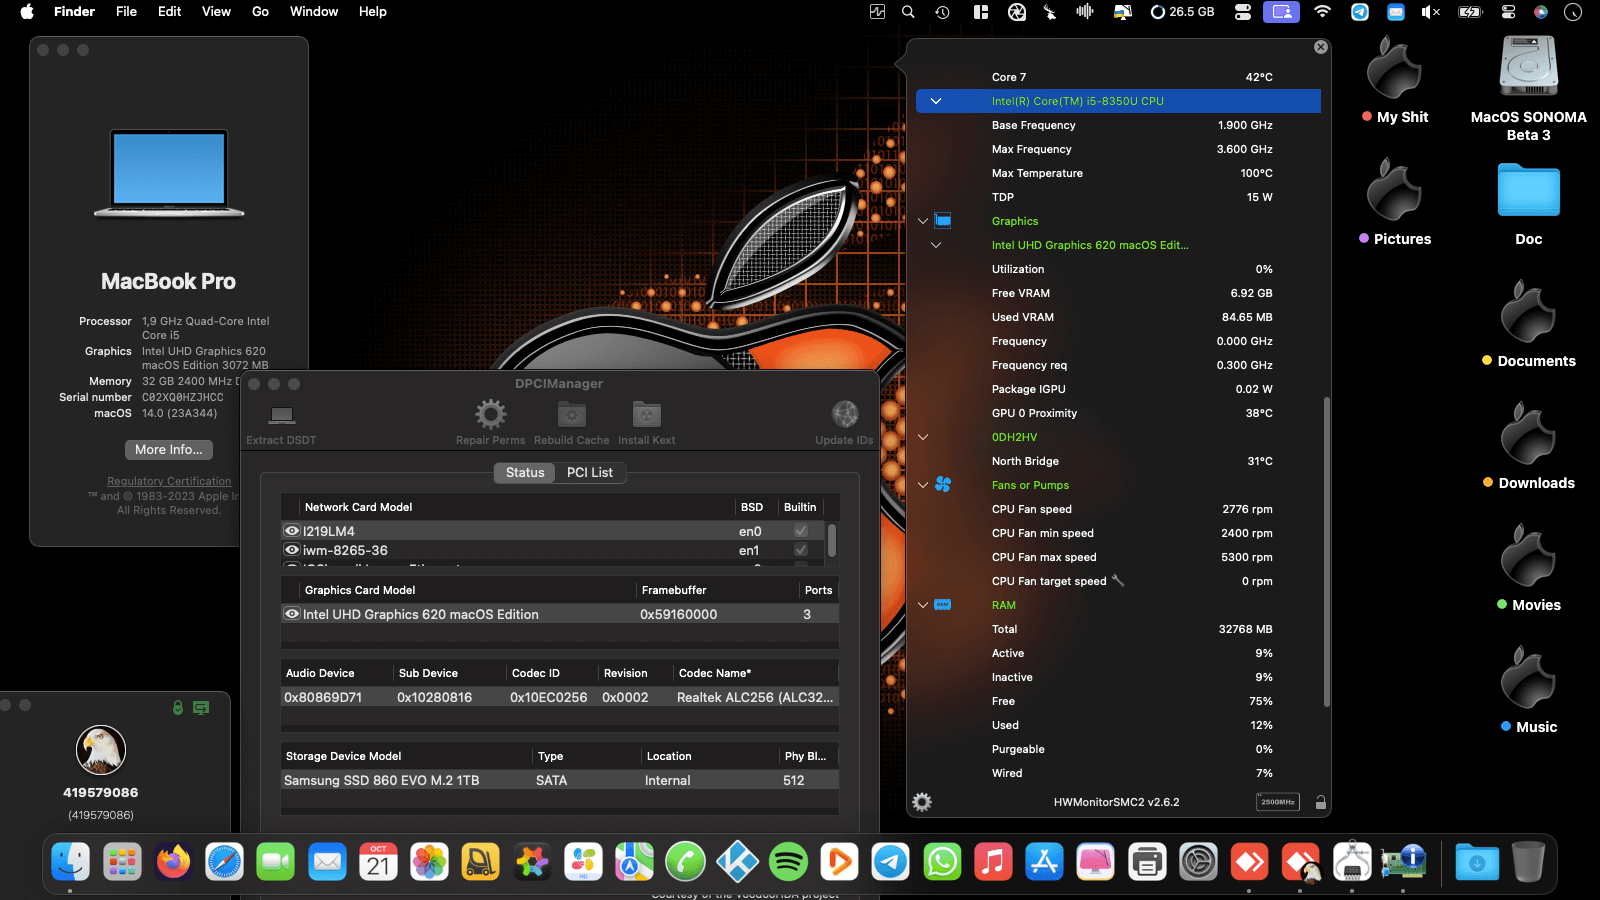Open the Calendar icon showing 21
Screen dimensions: 1600x900
click(378, 862)
